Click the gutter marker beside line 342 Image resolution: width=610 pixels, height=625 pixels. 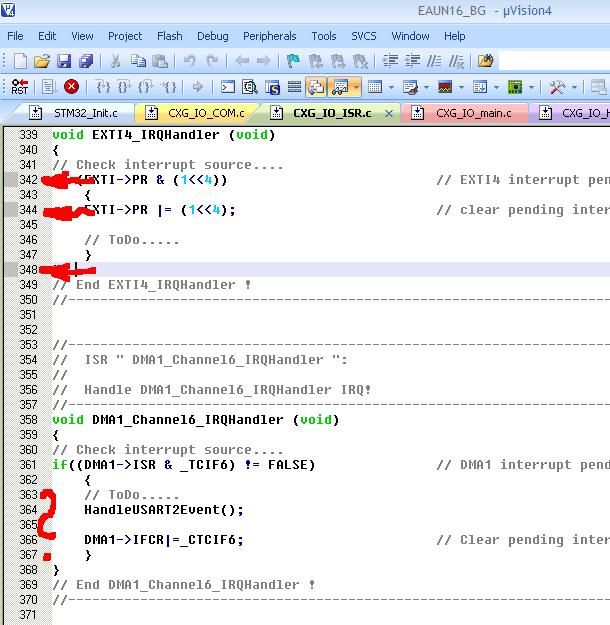[x=11, y=180]
